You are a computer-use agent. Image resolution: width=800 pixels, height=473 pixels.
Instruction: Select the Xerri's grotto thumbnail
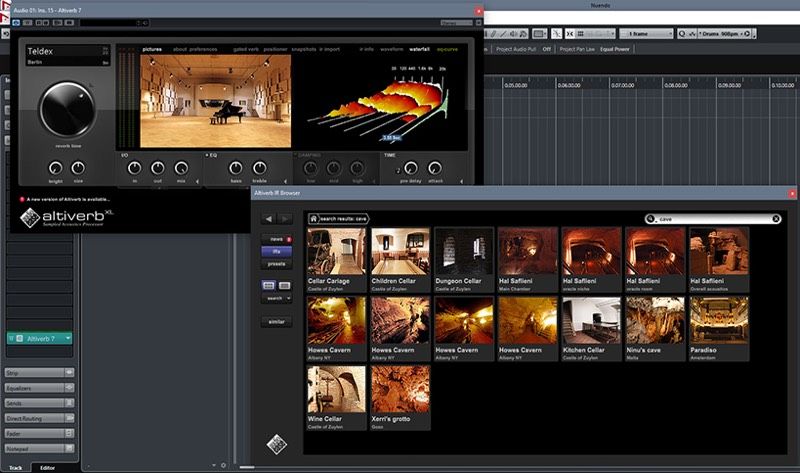400,398
